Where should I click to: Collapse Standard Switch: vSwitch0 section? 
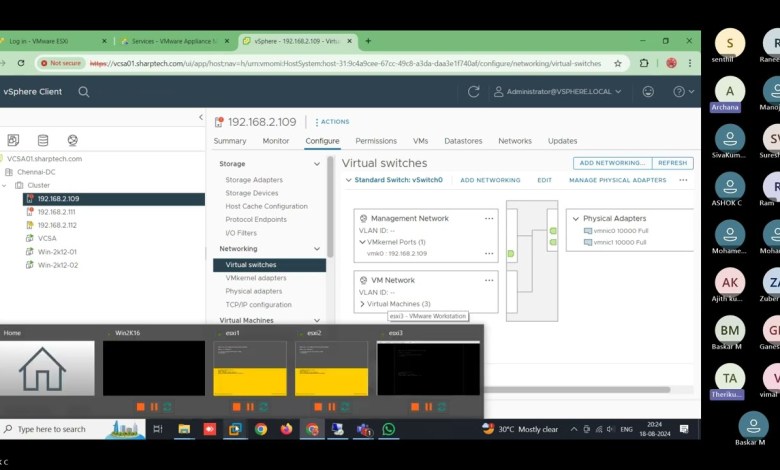coord(349,180)
